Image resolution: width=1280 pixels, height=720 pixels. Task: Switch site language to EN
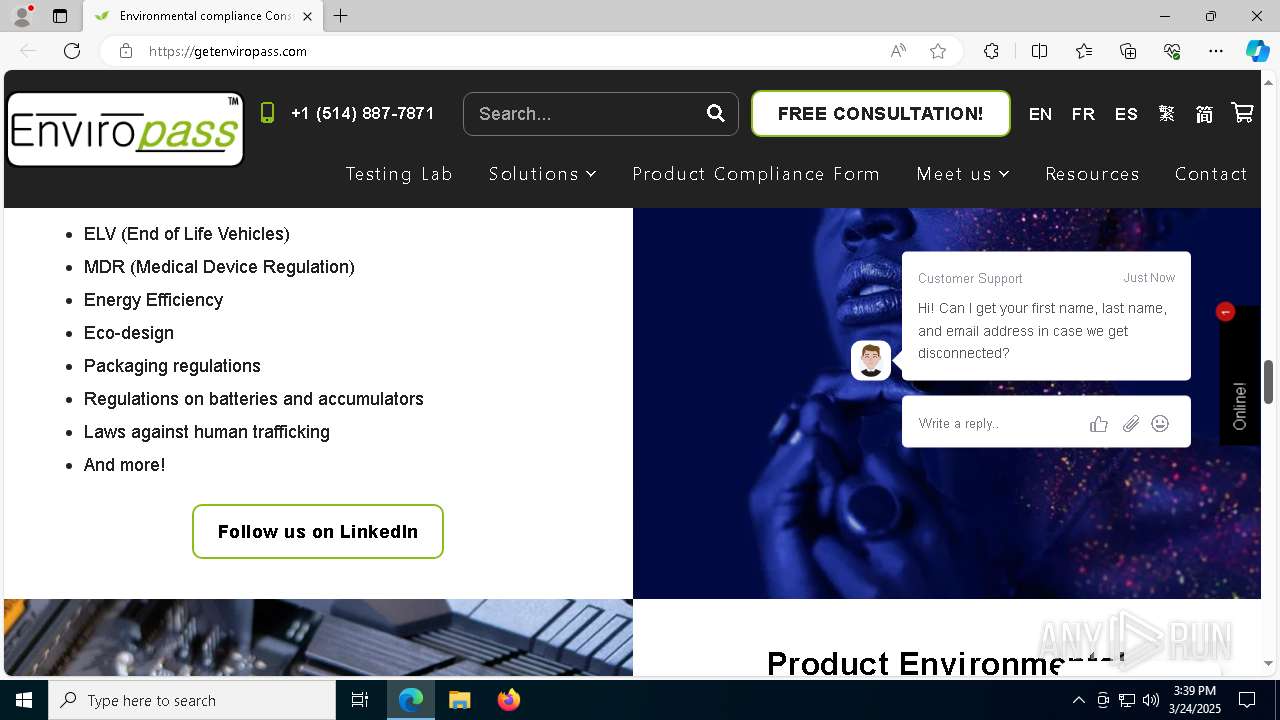pyautogui.click(x=1040, y=114)
